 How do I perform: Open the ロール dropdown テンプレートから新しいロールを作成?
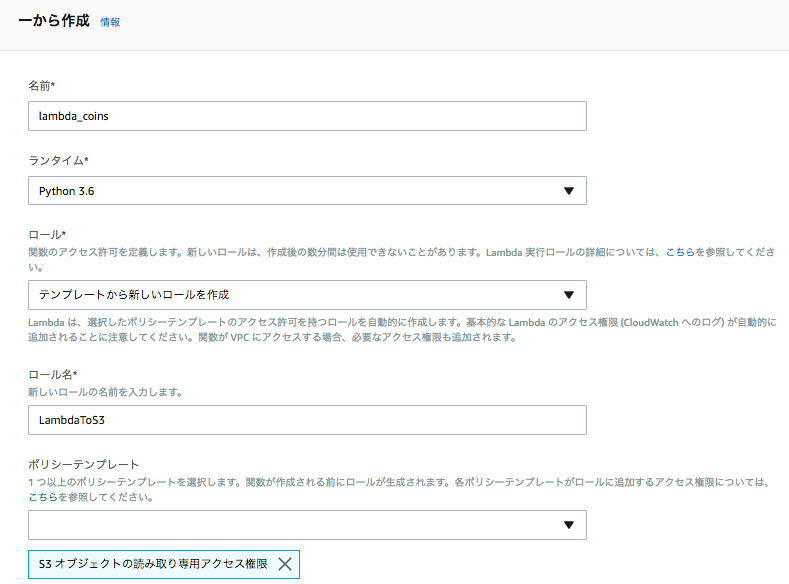(x=307, y=295)
